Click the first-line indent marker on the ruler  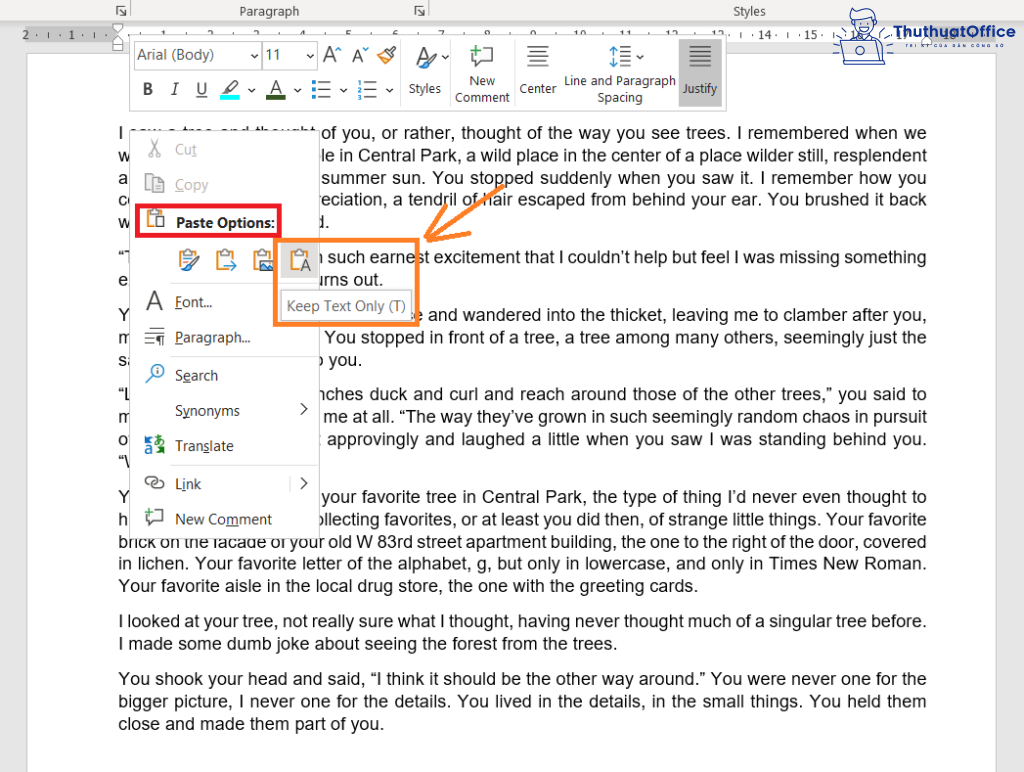[117, 29]
